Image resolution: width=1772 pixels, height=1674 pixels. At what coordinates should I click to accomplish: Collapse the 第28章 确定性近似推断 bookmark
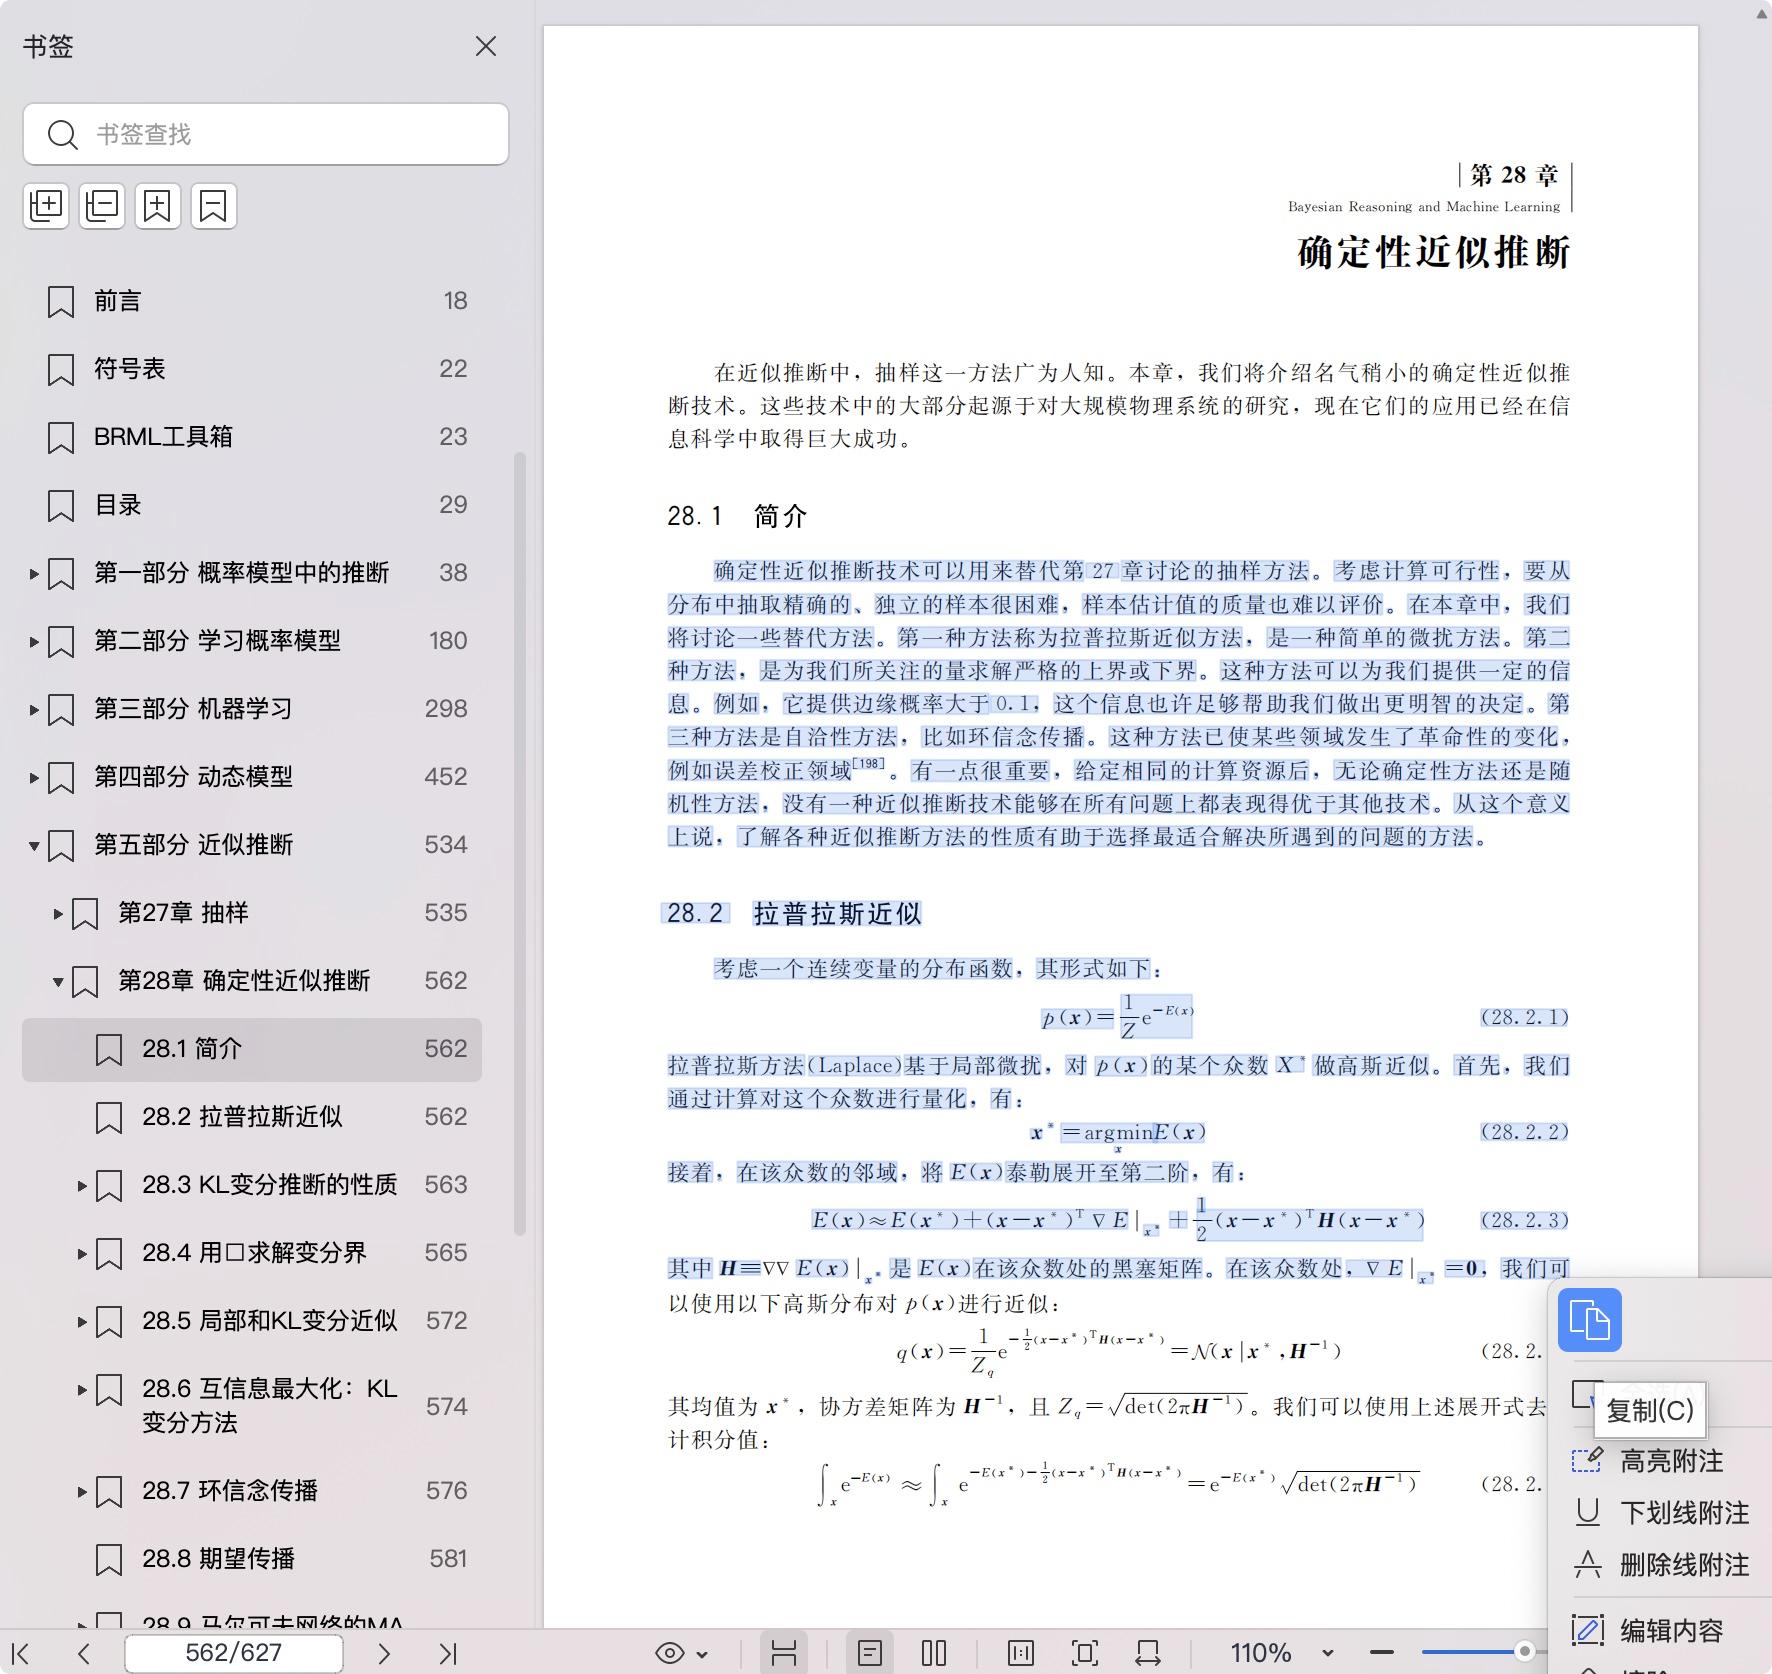pos(57,980)
